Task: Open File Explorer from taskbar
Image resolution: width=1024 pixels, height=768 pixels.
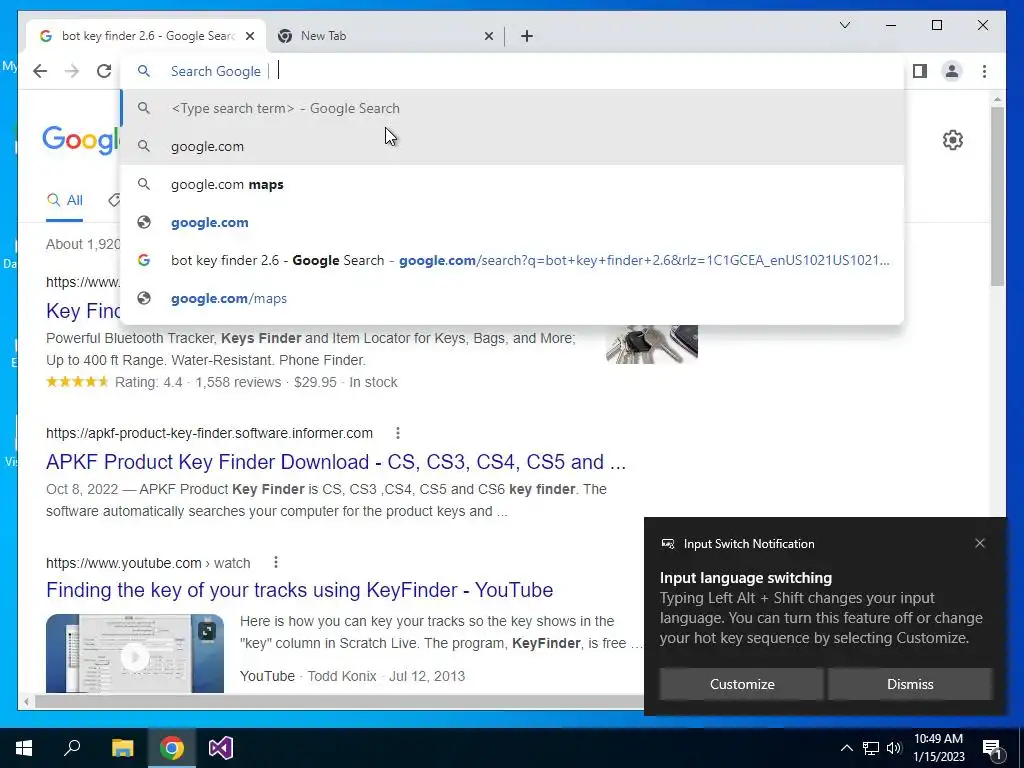Action: [x=122, y=748]
